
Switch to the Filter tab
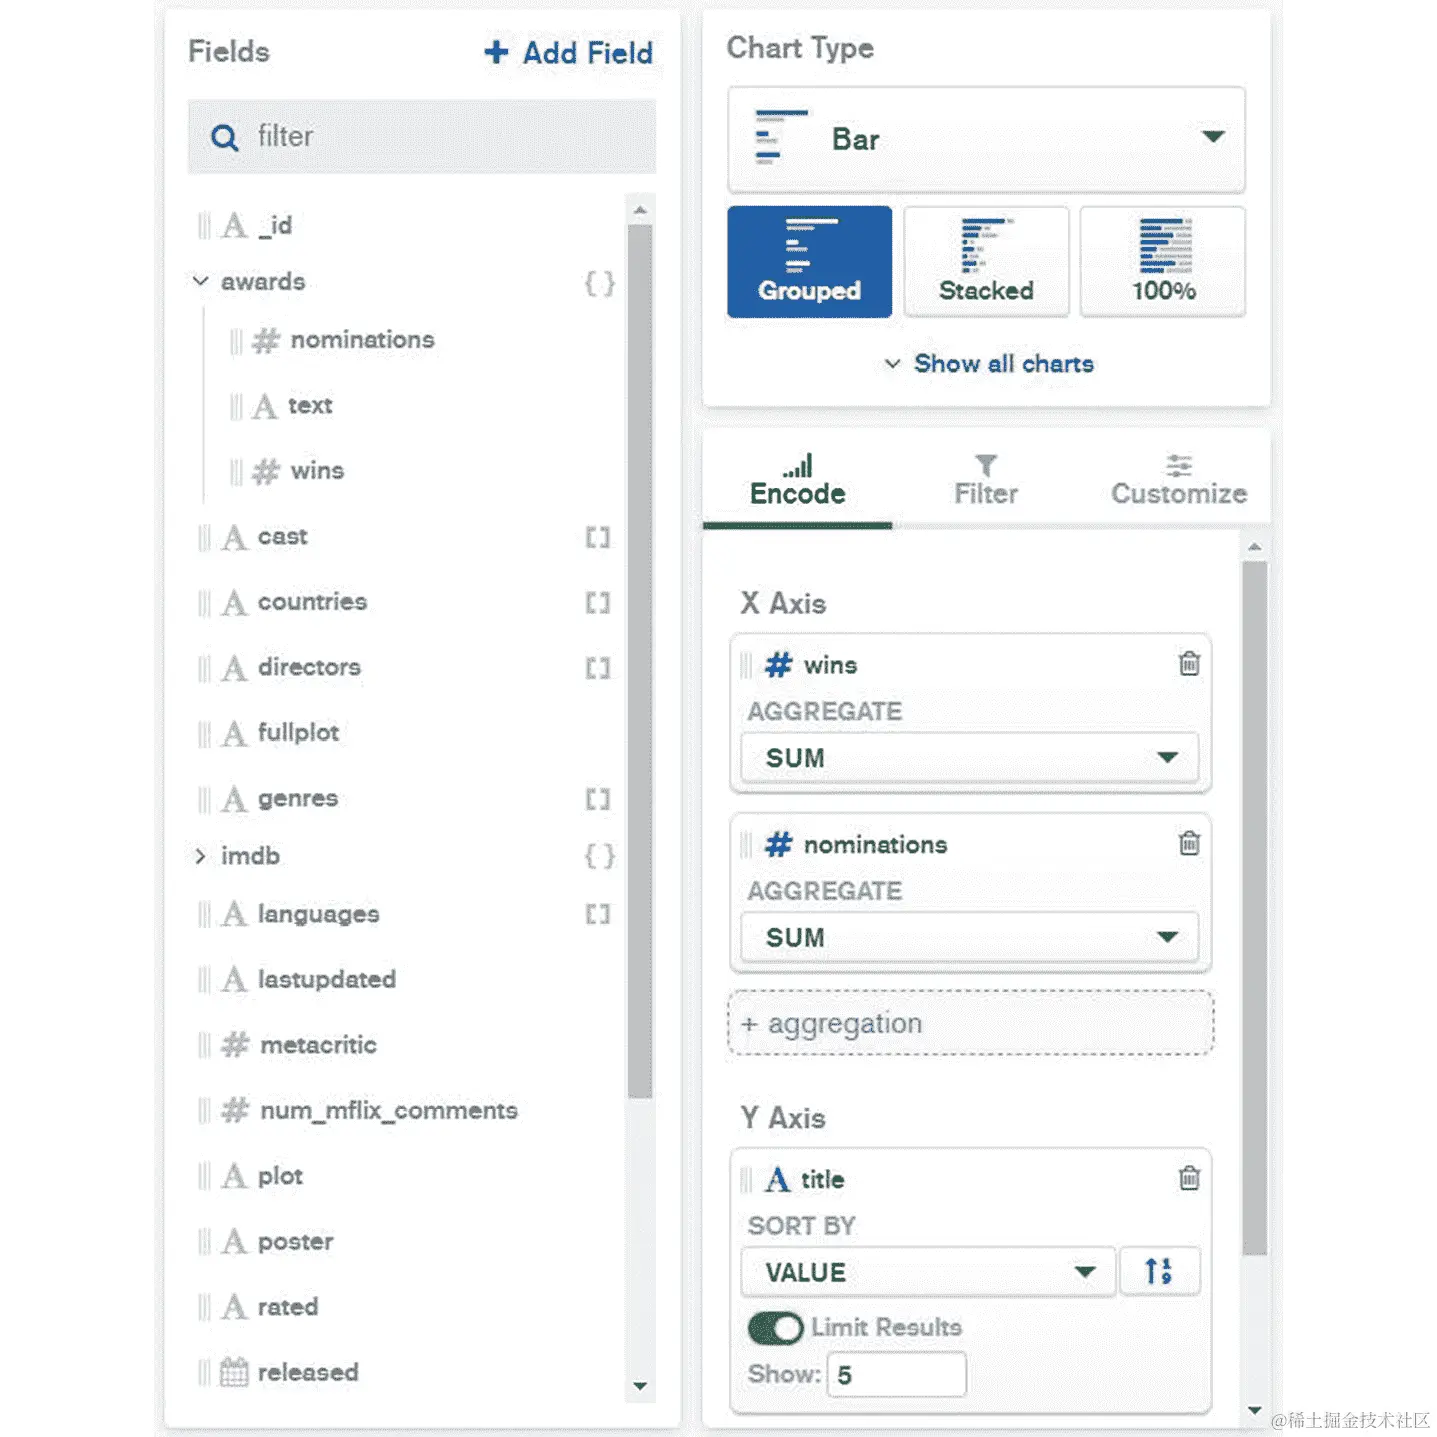(x=986, y=481)
